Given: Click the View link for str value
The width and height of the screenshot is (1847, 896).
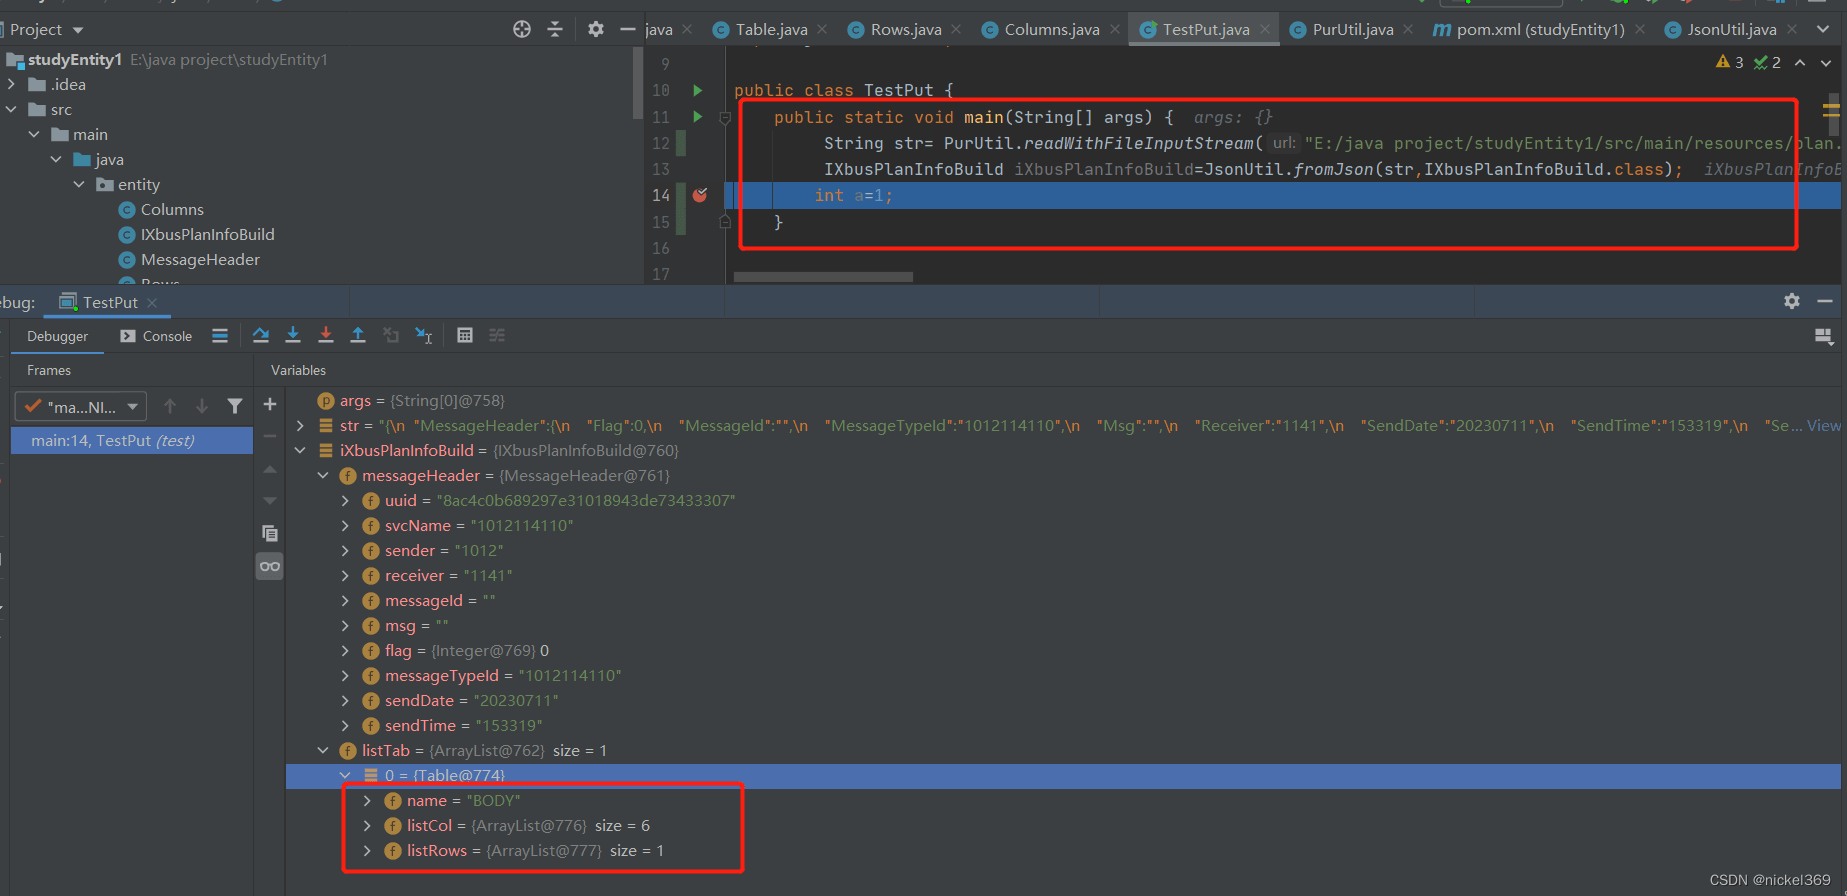Looking at the screenshot, I should pyautogui.click(x=1823, y=426).
